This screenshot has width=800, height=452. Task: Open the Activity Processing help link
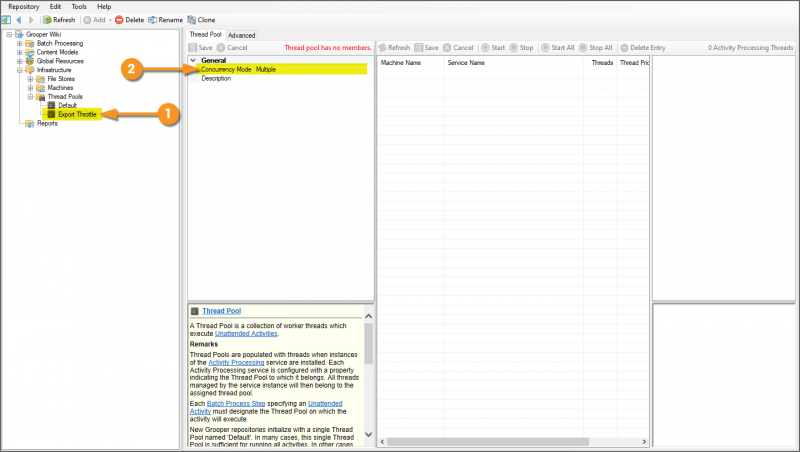[x=236, y=362]
